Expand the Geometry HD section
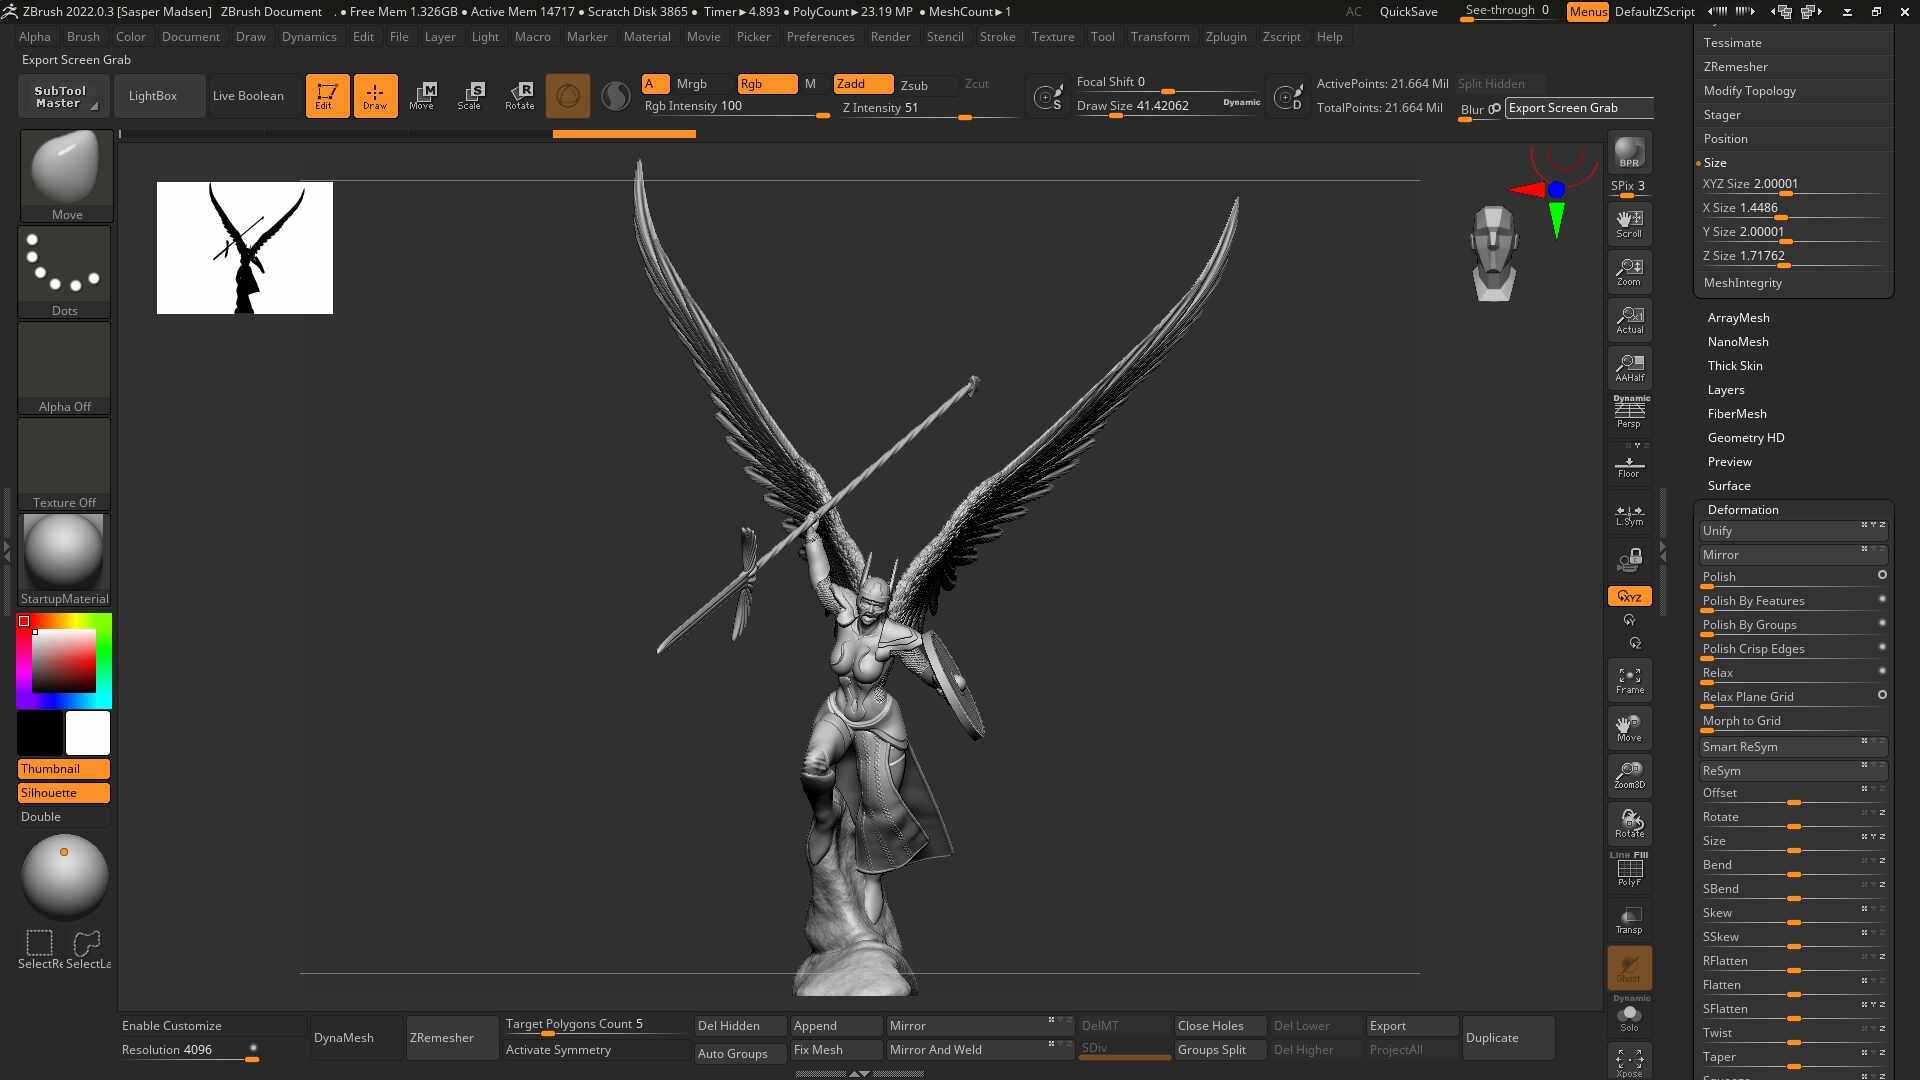Viewport: 1920px width, 1080px height. coord(1746,437)
